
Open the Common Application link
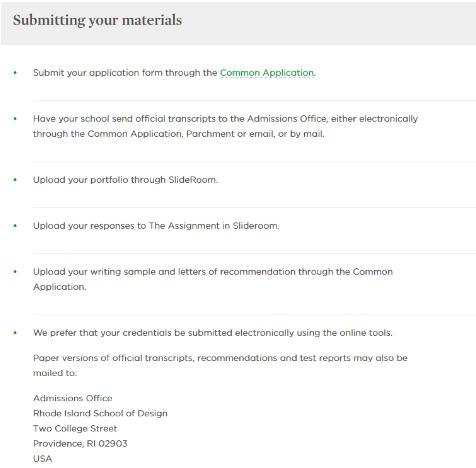click(x=267, y=73)
